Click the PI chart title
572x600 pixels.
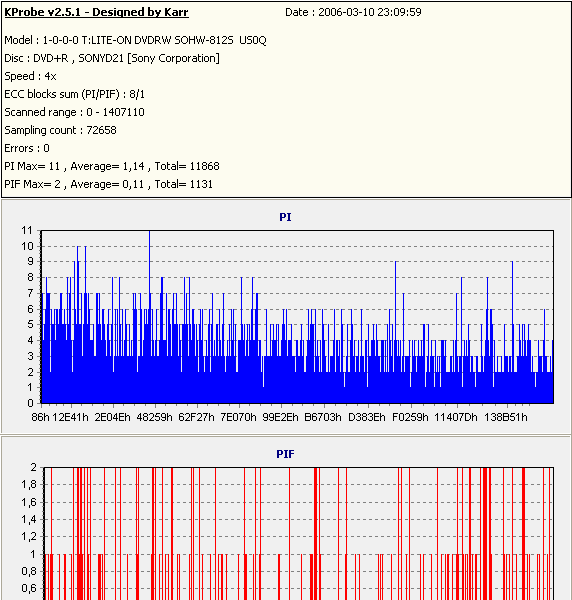(285, 217)
